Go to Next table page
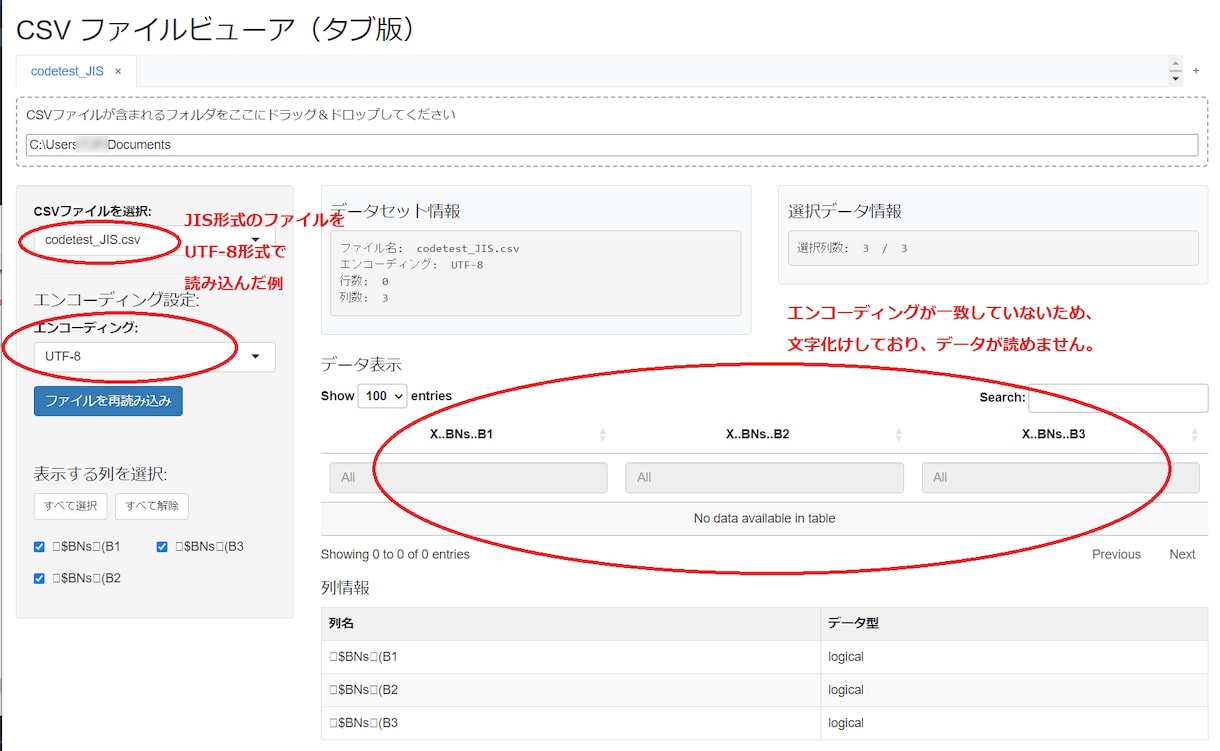Image resolution: width=1220 pixels, height=751 pixels. pos(1182,554)
